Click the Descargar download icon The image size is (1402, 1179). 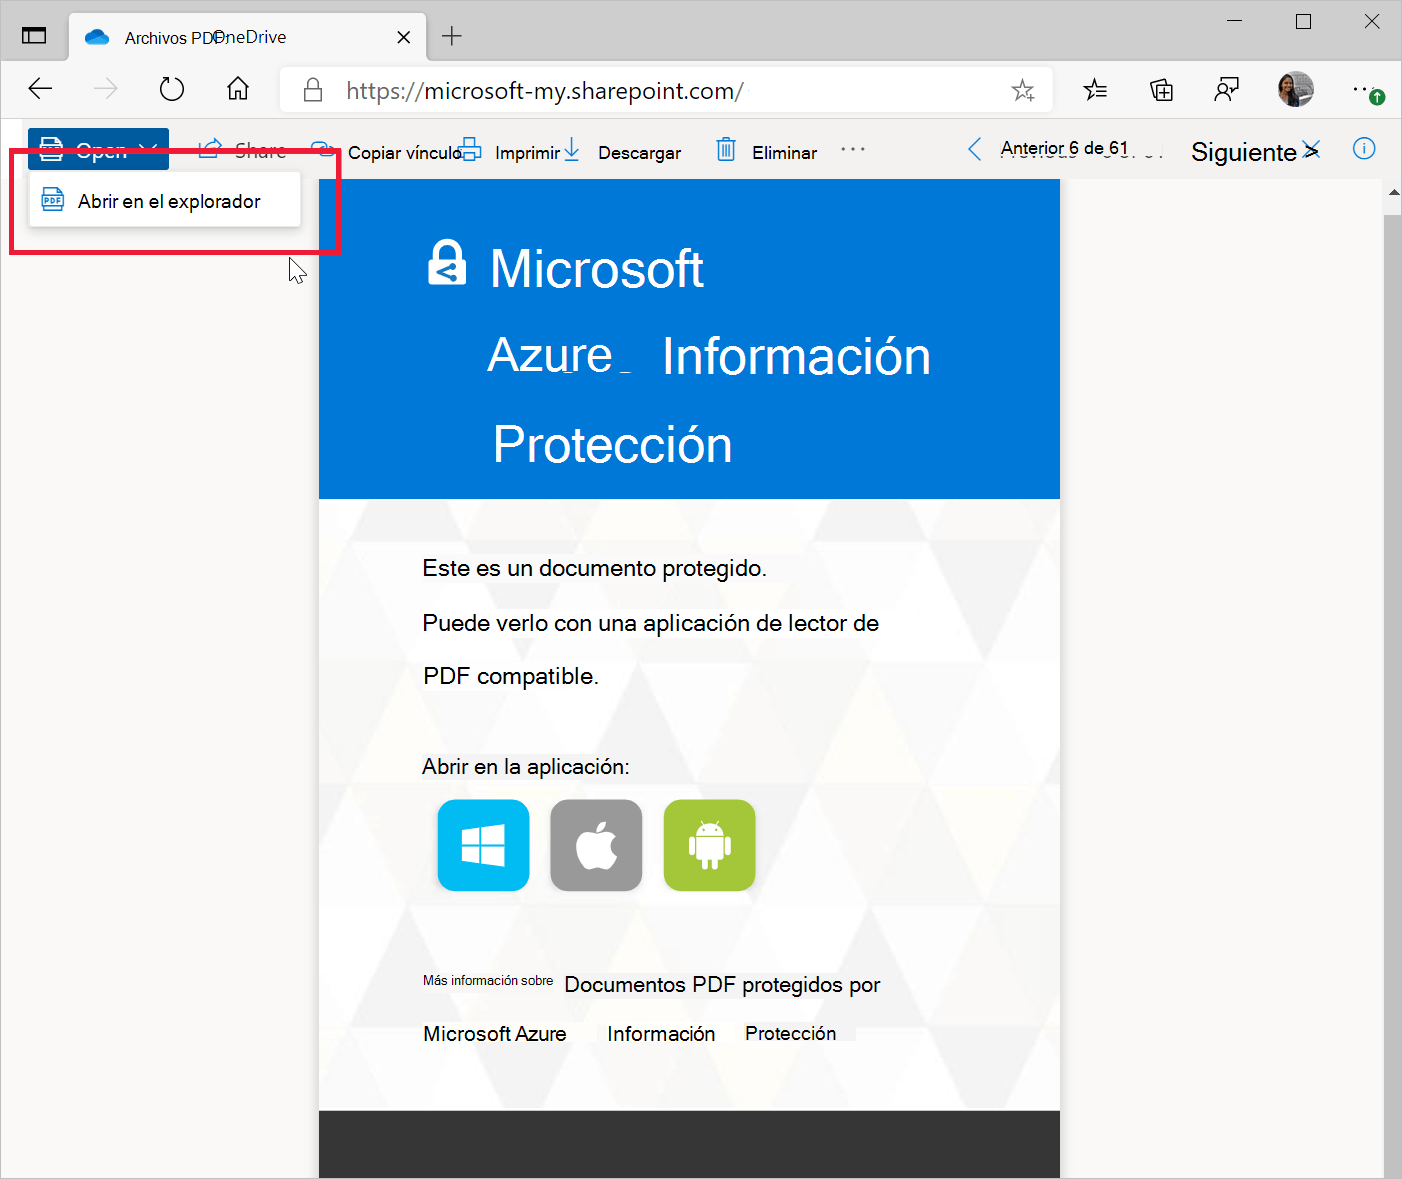point(571,150)
